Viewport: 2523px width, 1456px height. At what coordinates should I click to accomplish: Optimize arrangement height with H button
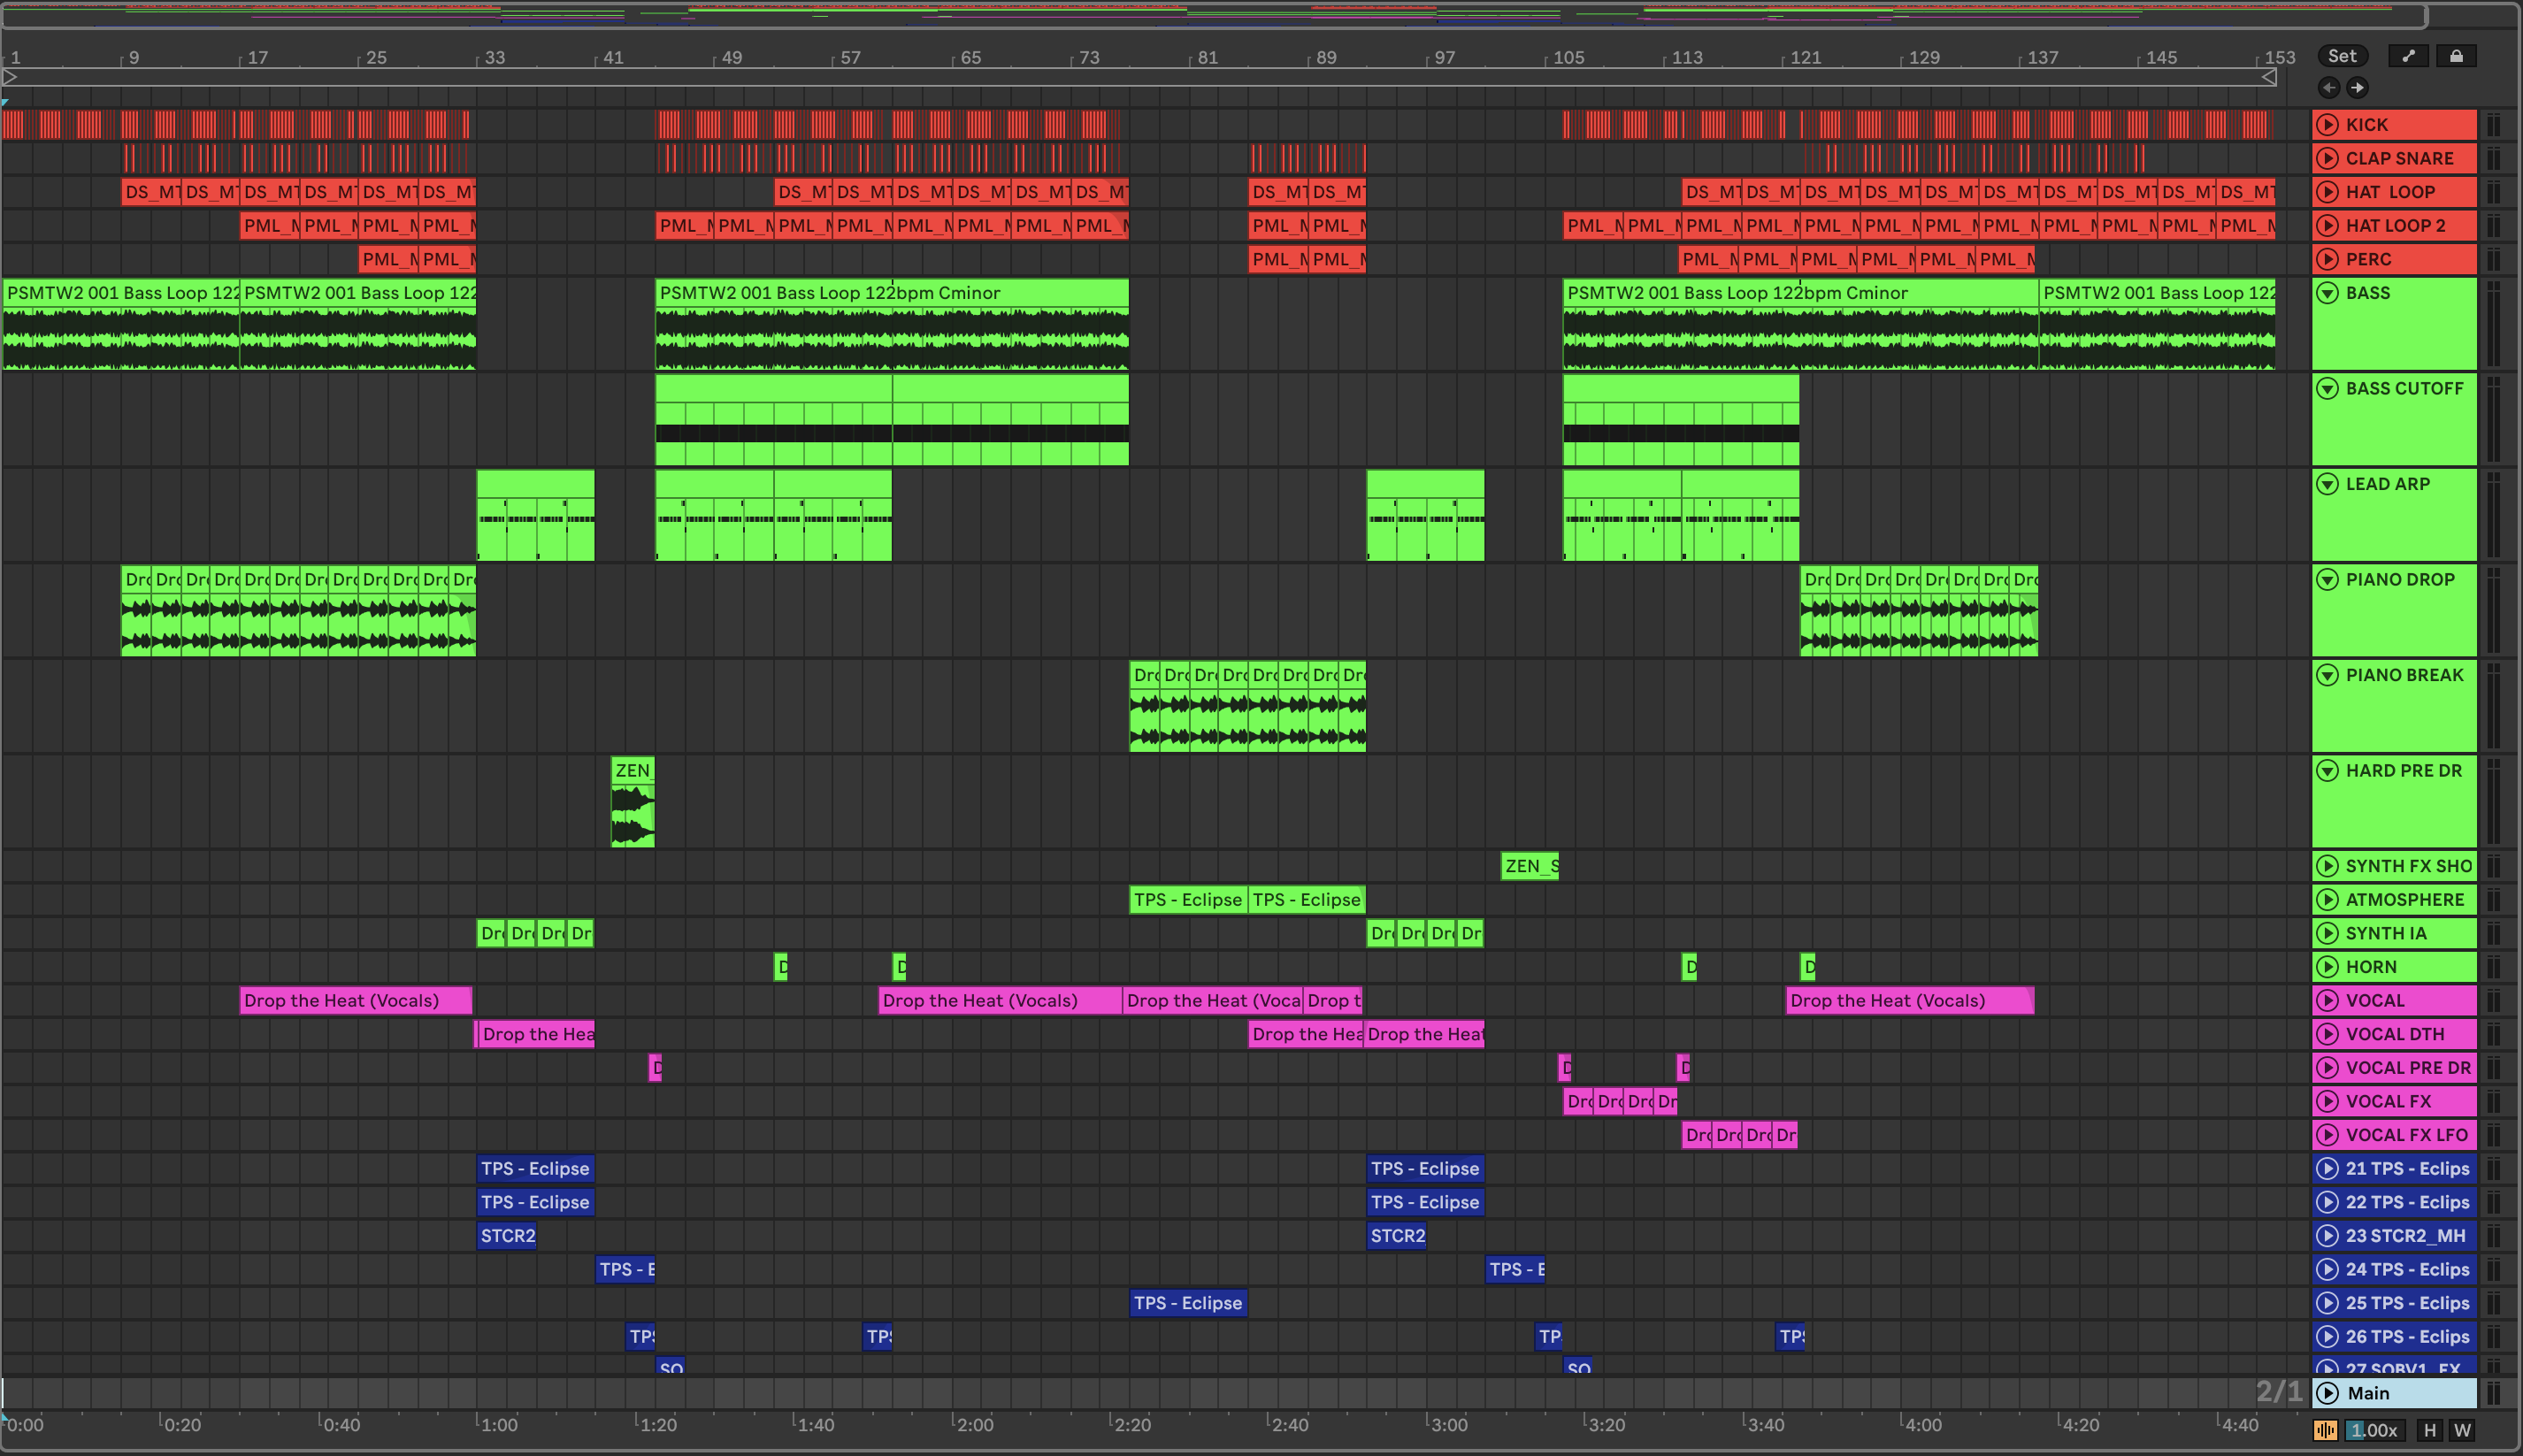click(2430, 1430)
